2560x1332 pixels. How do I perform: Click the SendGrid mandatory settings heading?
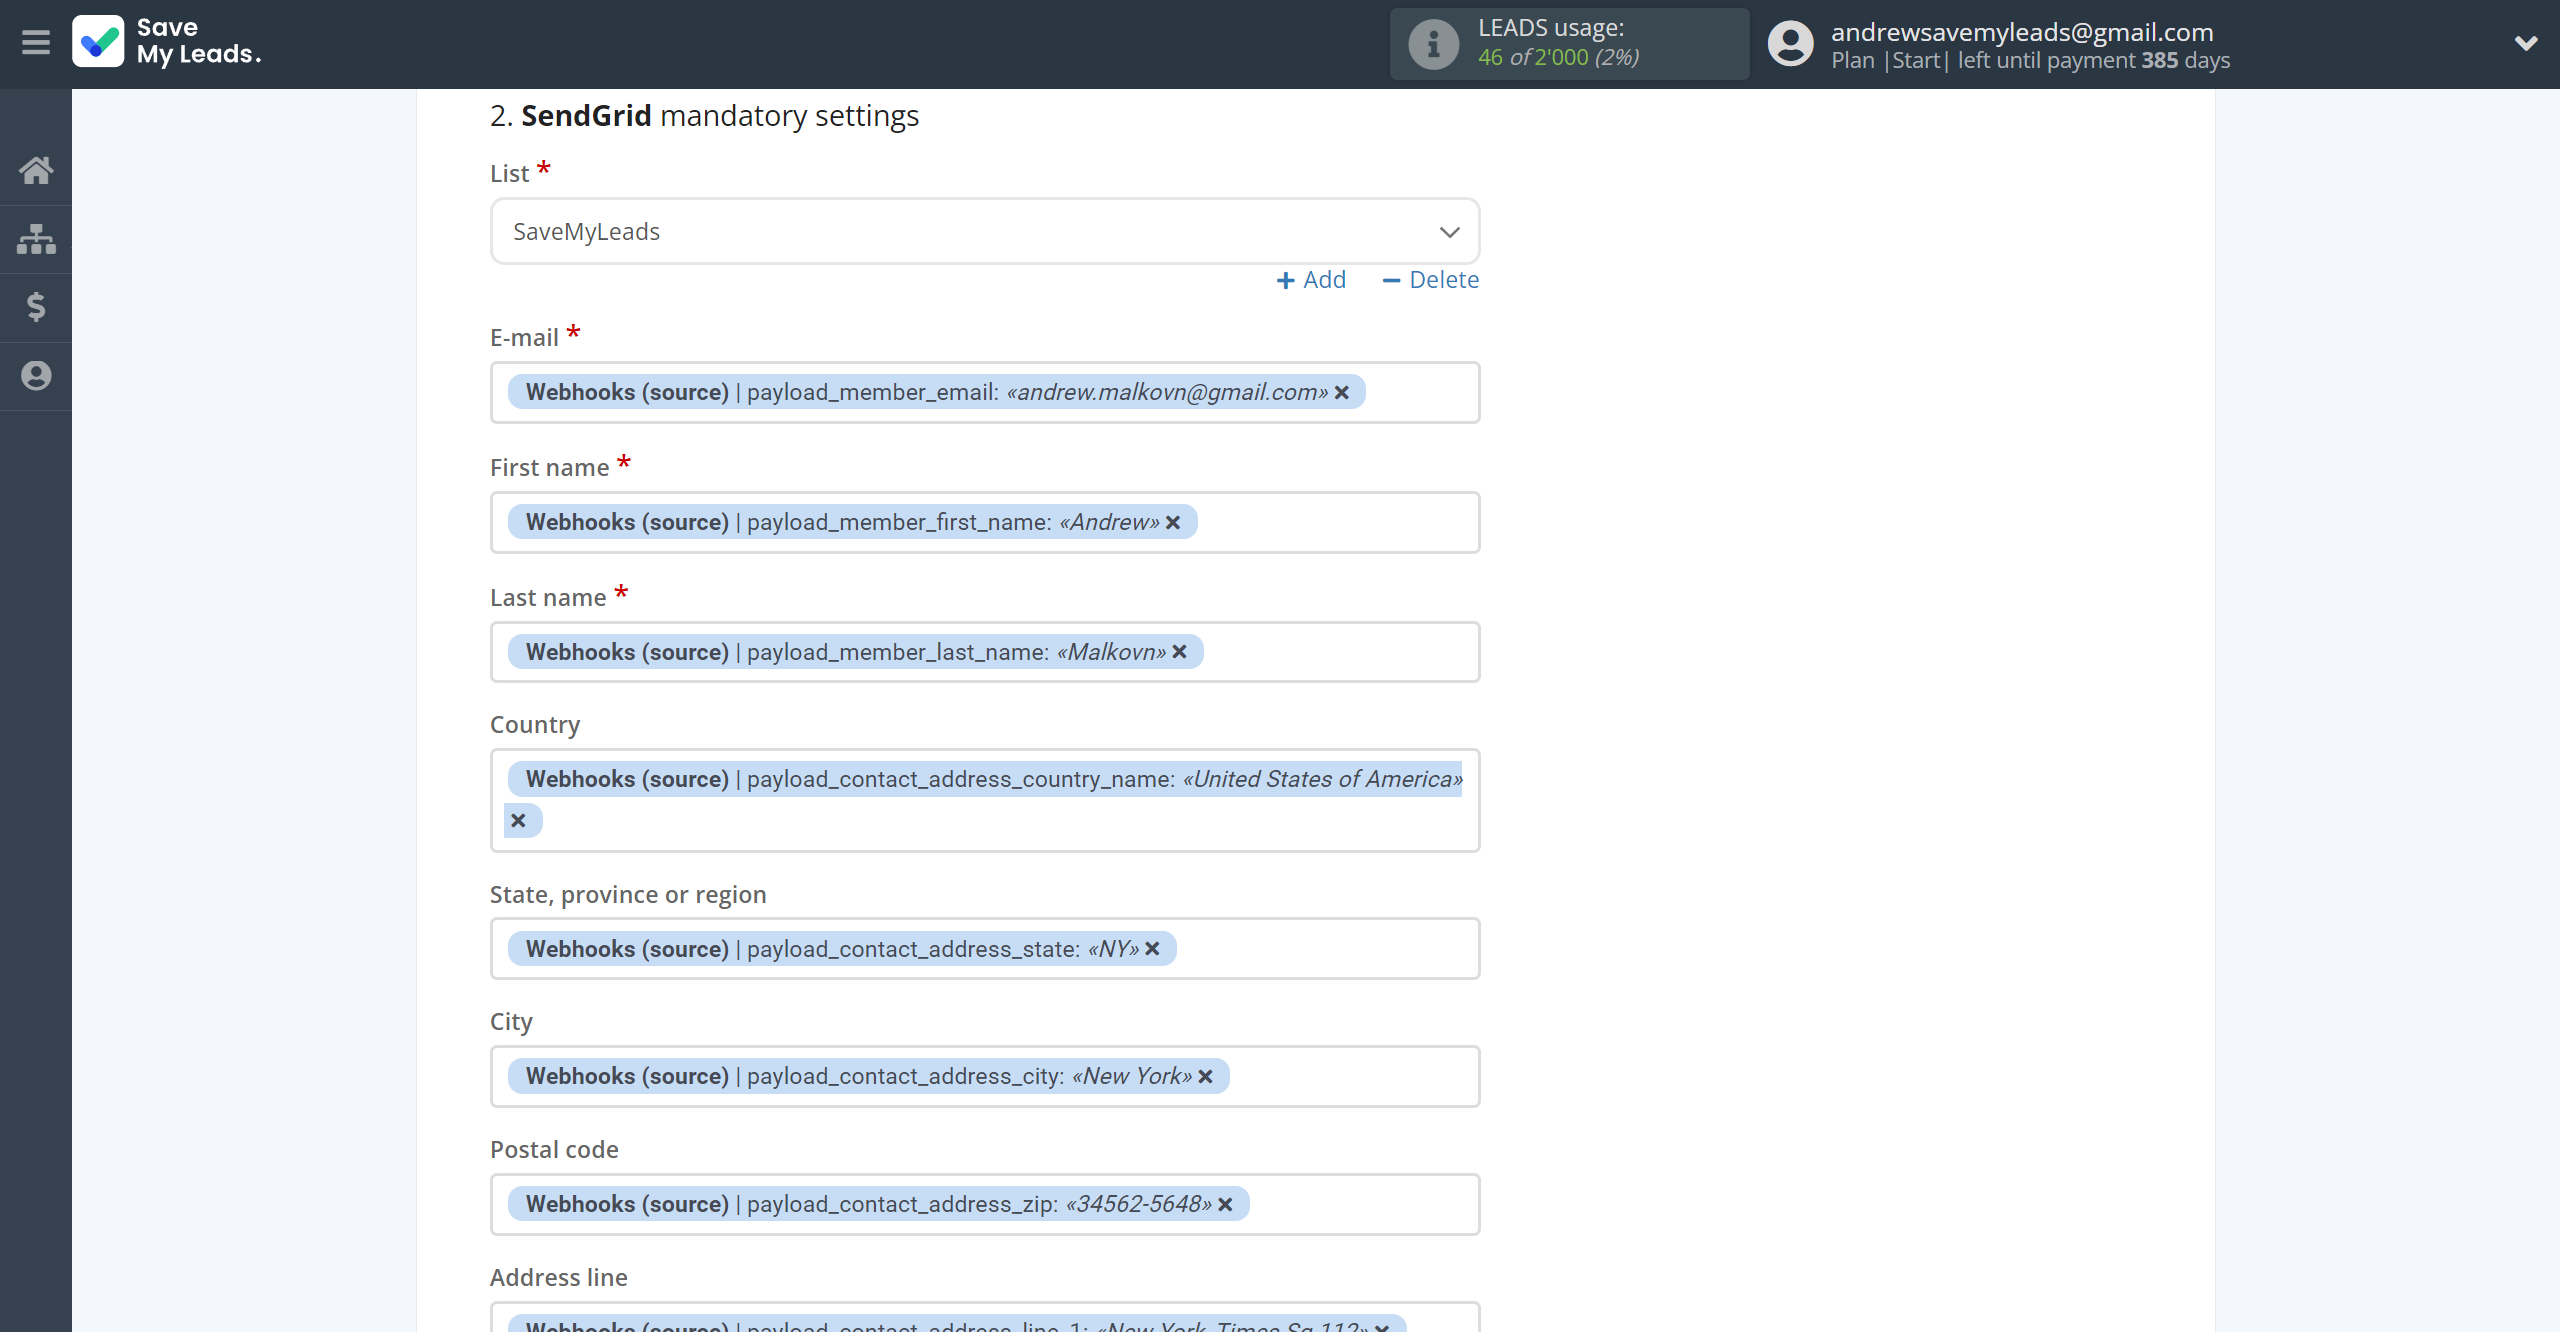704,116
